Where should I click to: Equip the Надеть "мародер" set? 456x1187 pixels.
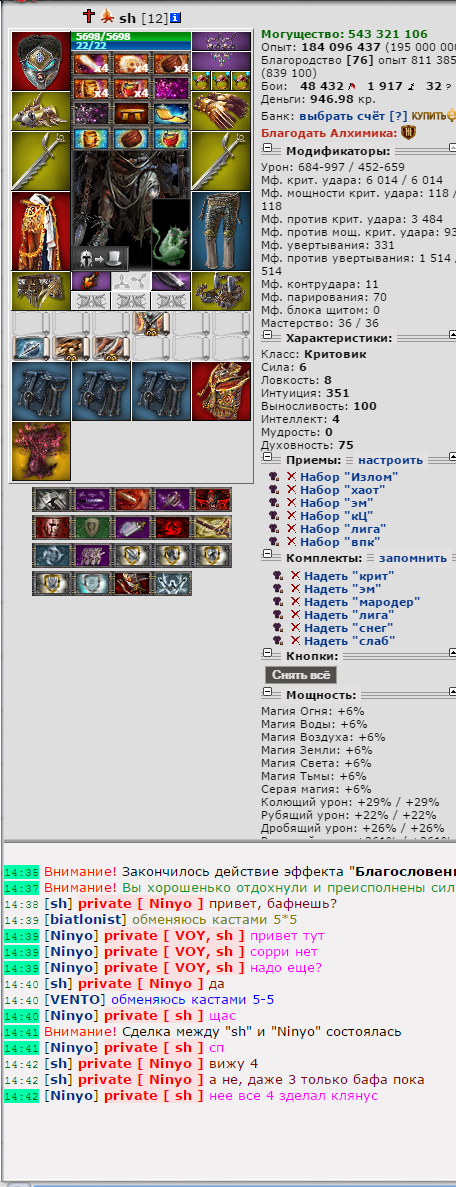[362, 602]
